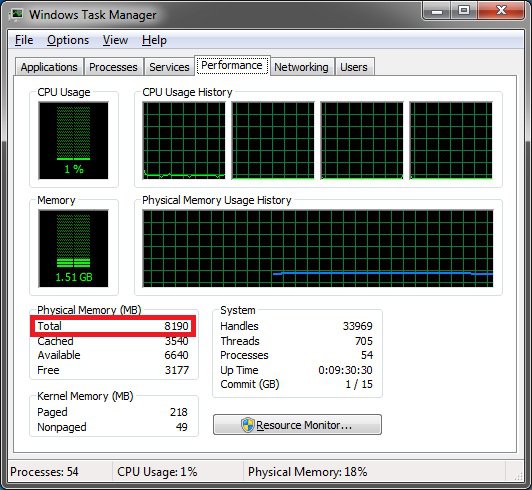Screen dimensions: 532x490
Task: Switch to the Networking tab
Action: [x=301, y=67]
